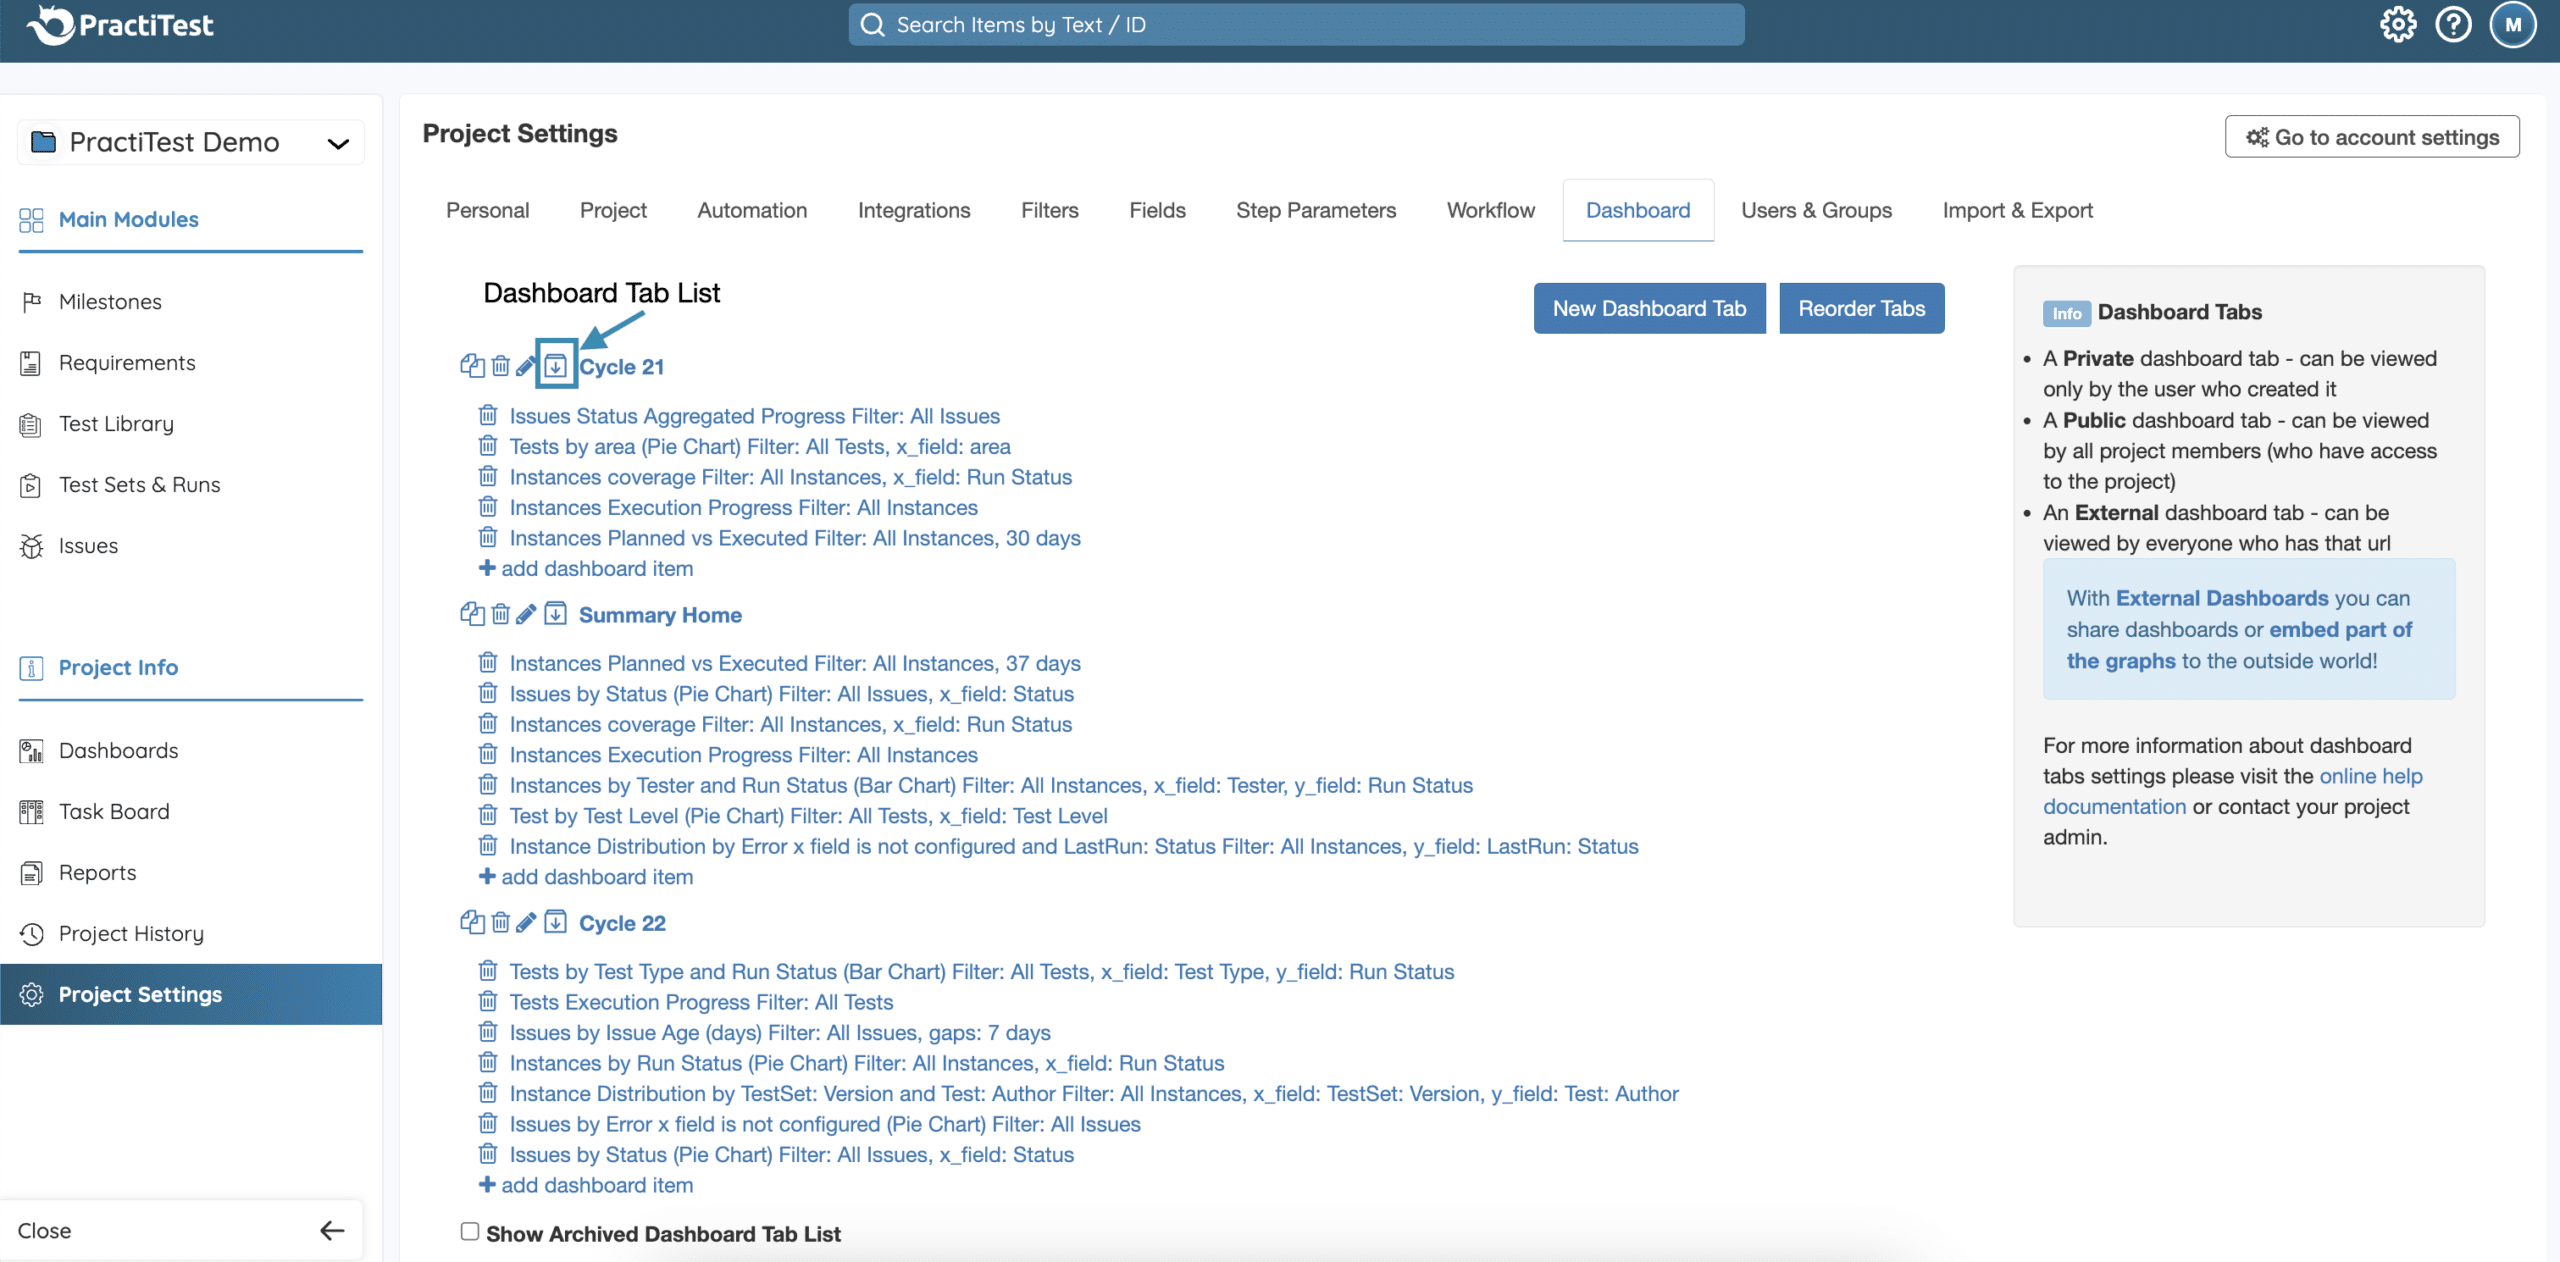This screenshot has width=2560, height=1262.
Task: Click archive icon next to Cycle 22
Action: click(555, 922)
